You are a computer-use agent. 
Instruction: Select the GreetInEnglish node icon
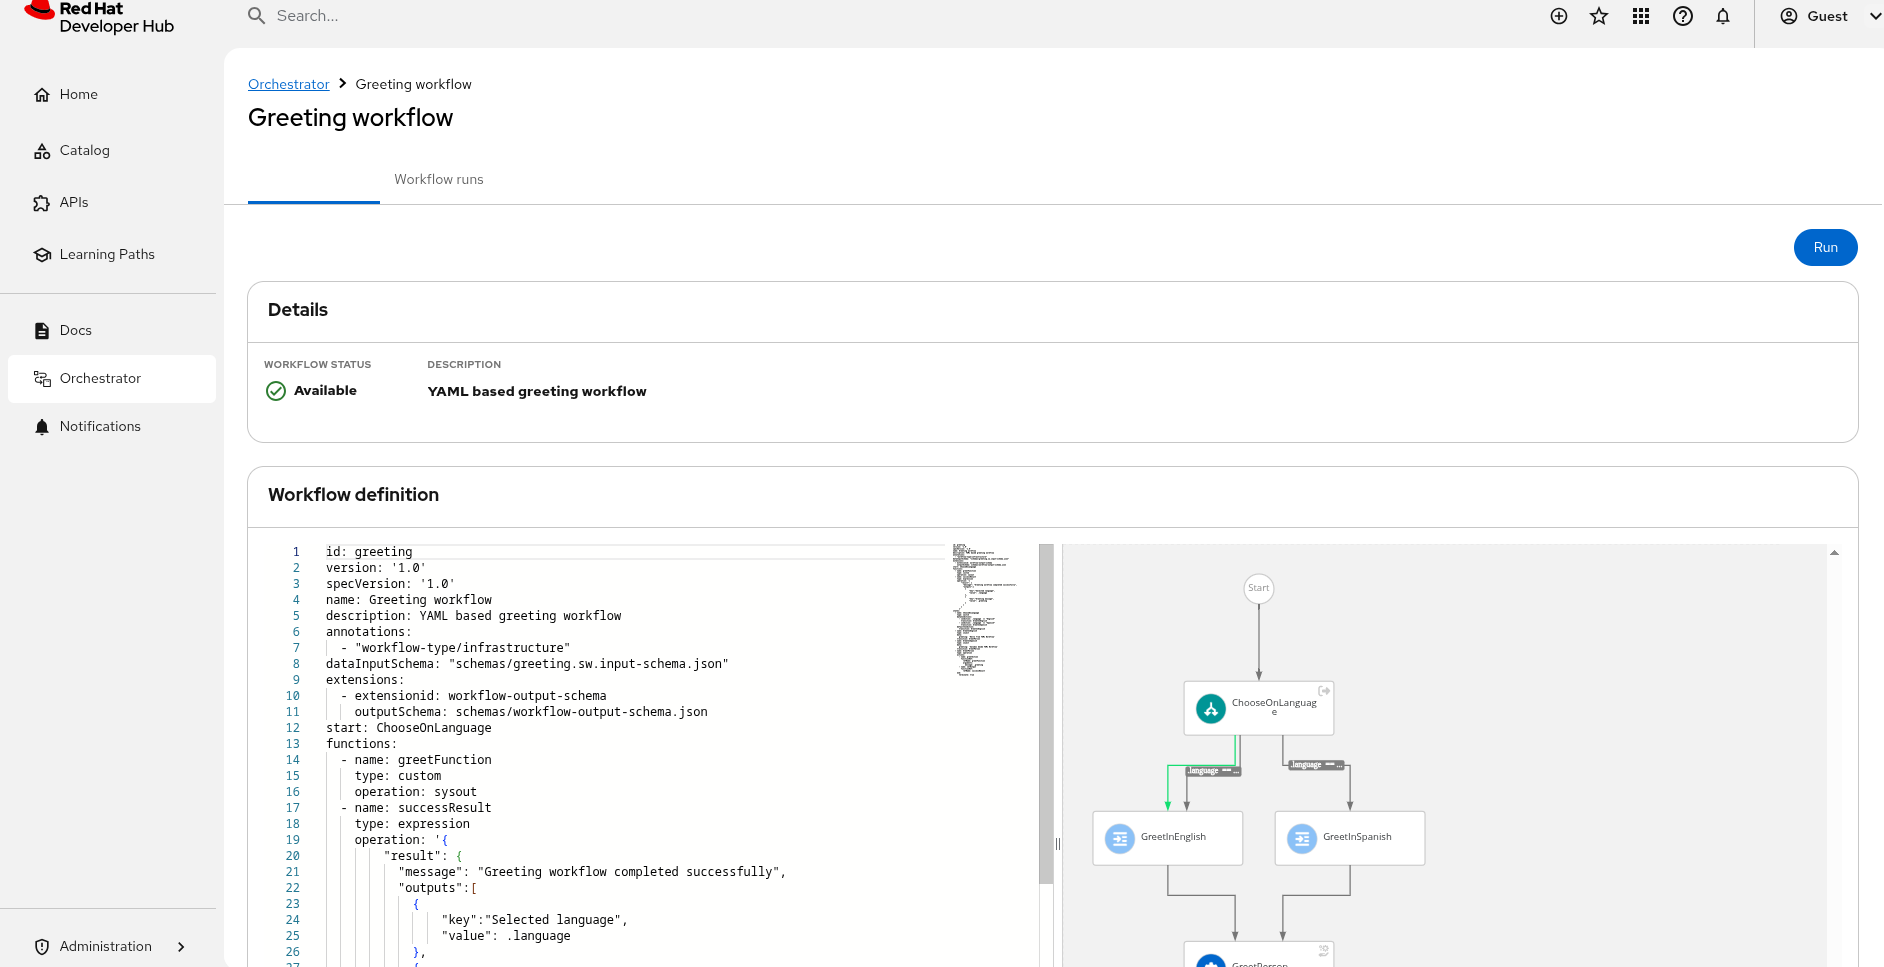pos(1120,838)
